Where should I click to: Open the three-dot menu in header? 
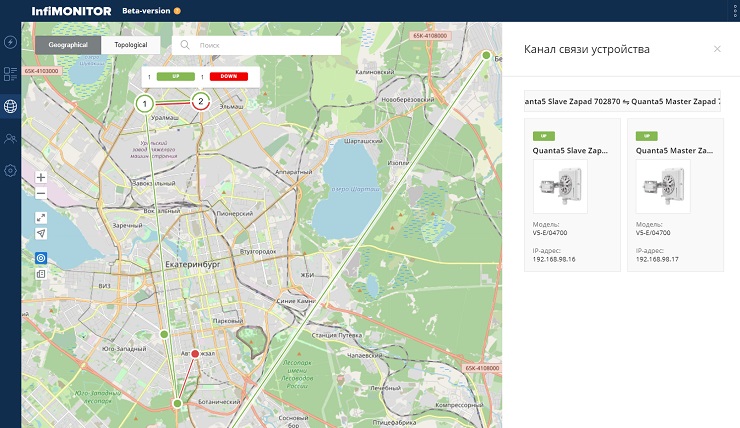pyautogui.click(x=735, y=10)
